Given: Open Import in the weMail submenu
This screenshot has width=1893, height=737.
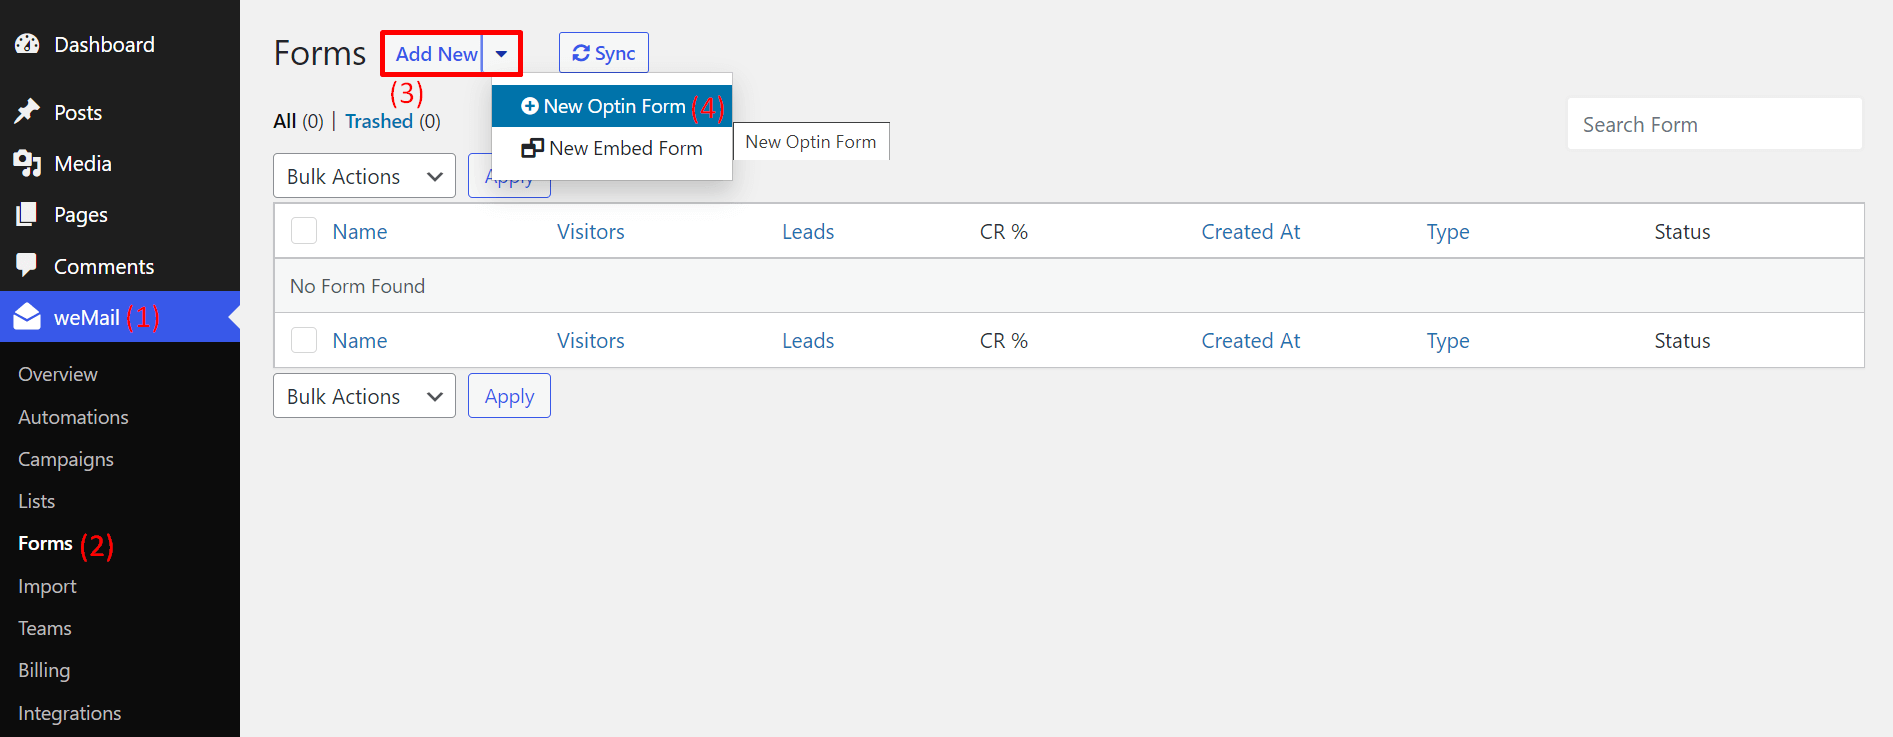Looking at the screenshot, I should 47,586.
